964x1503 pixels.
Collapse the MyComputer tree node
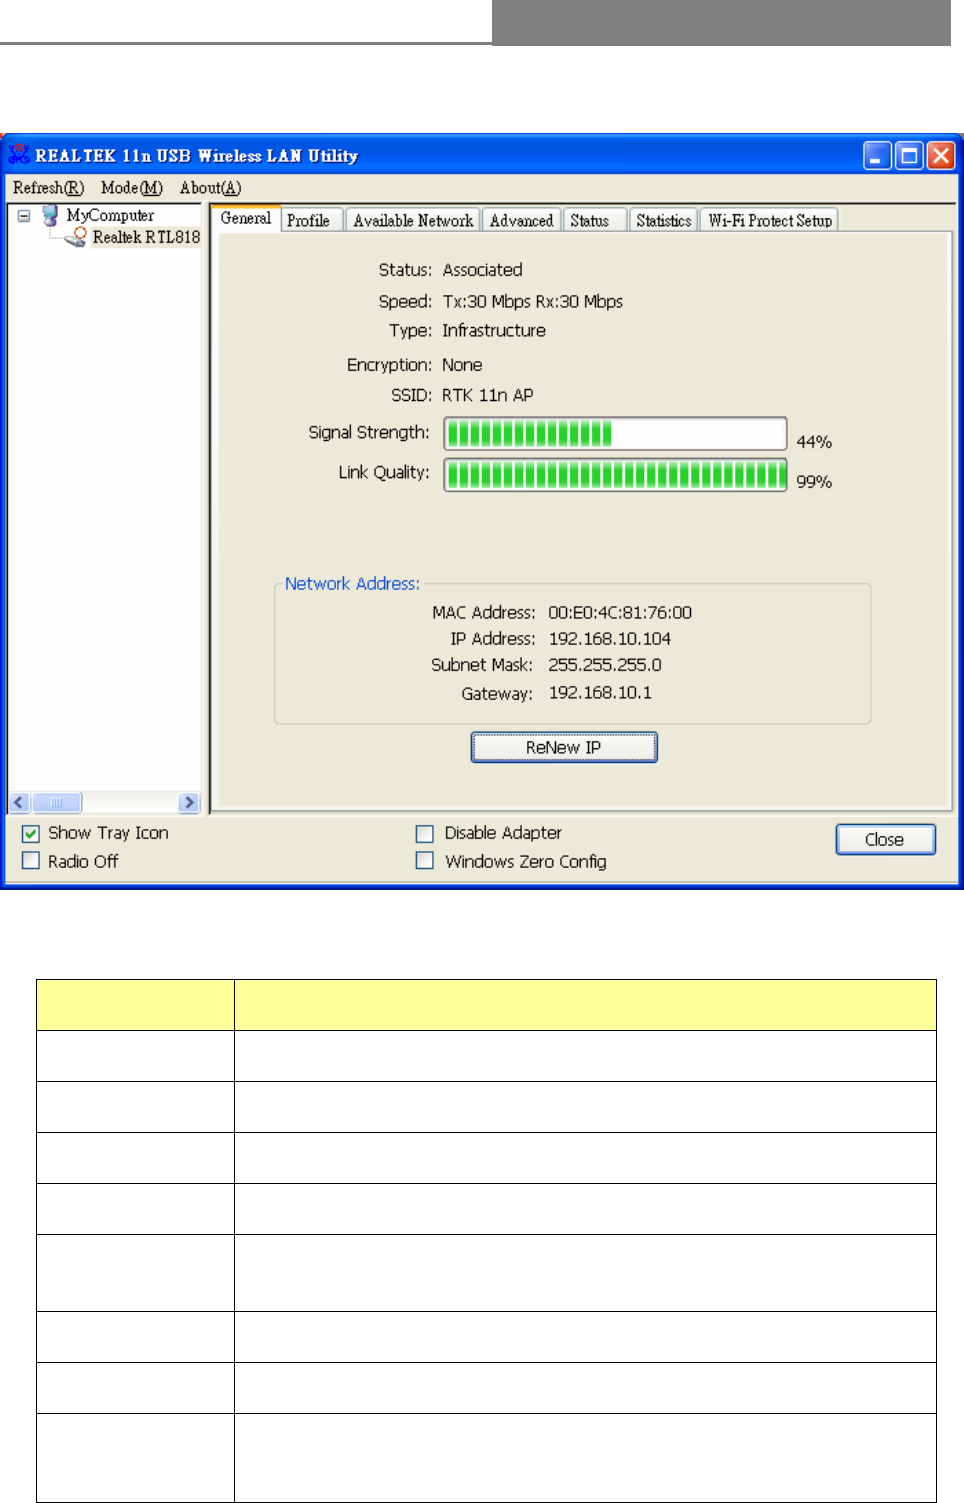tap(24, 215)
